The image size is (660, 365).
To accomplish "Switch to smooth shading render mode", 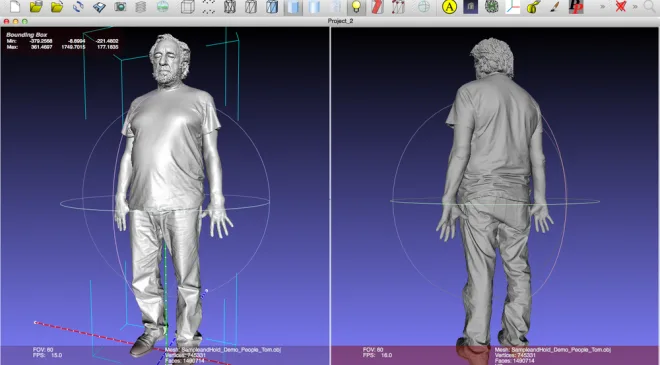I will click(314, 7).
